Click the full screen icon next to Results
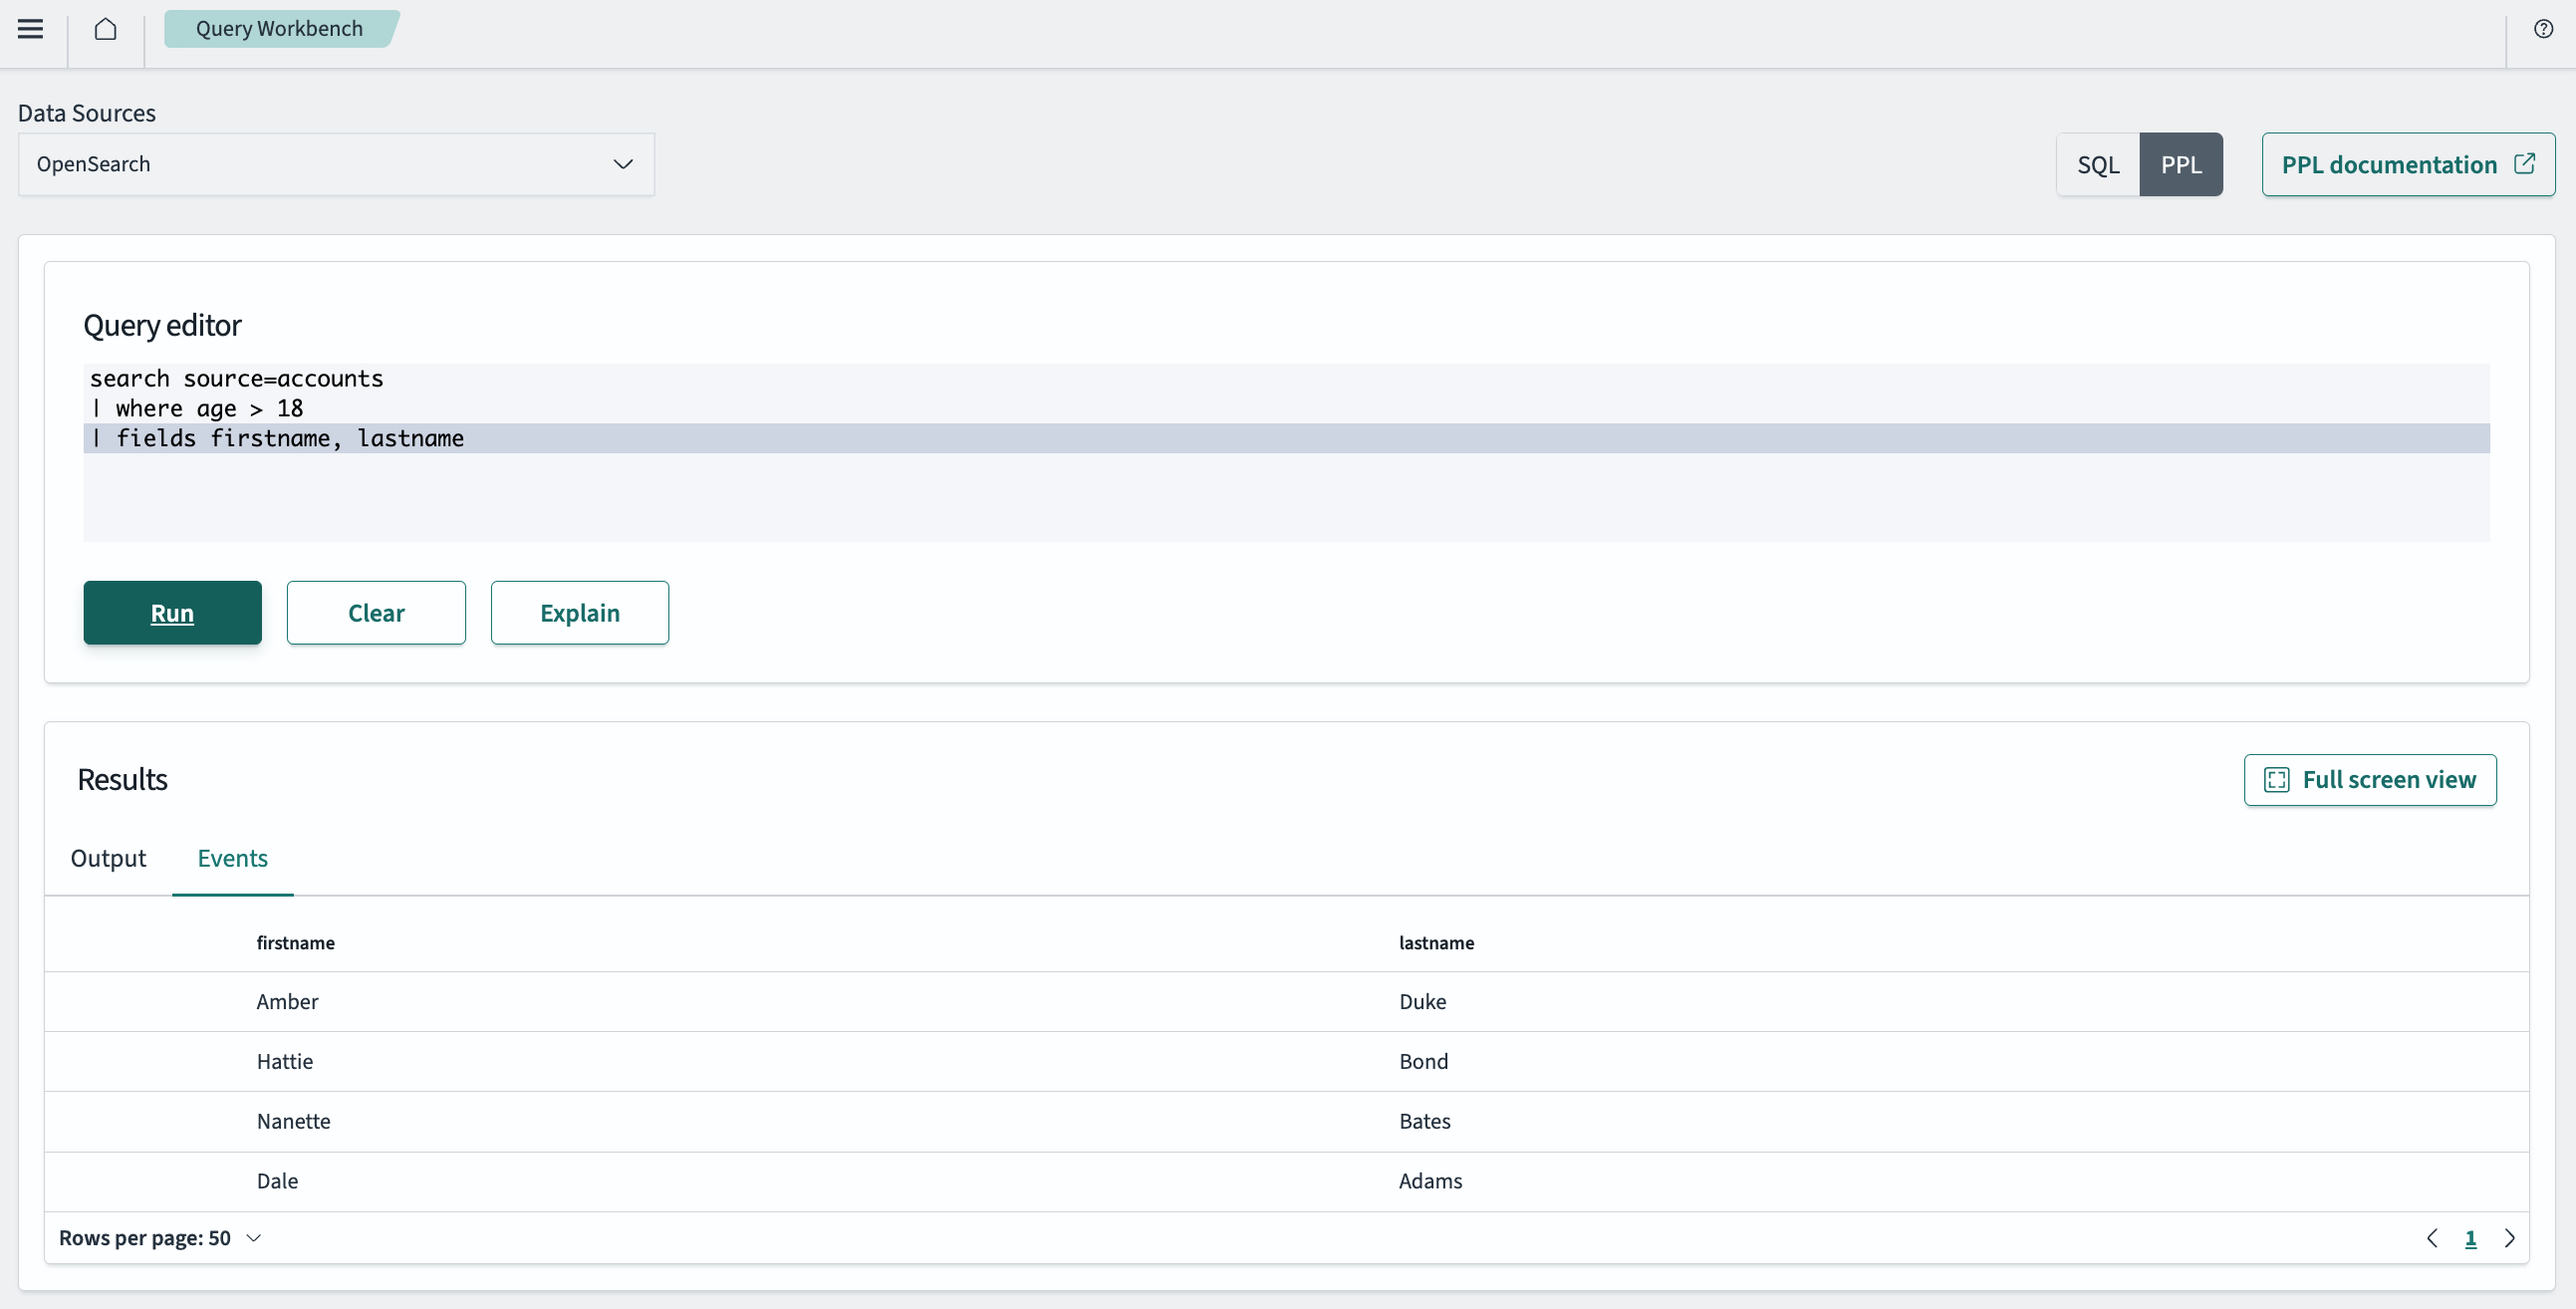Image resolution: width=2576 pixels, height=1309 pixels. pyautogui.click(x=2277, y=780)
